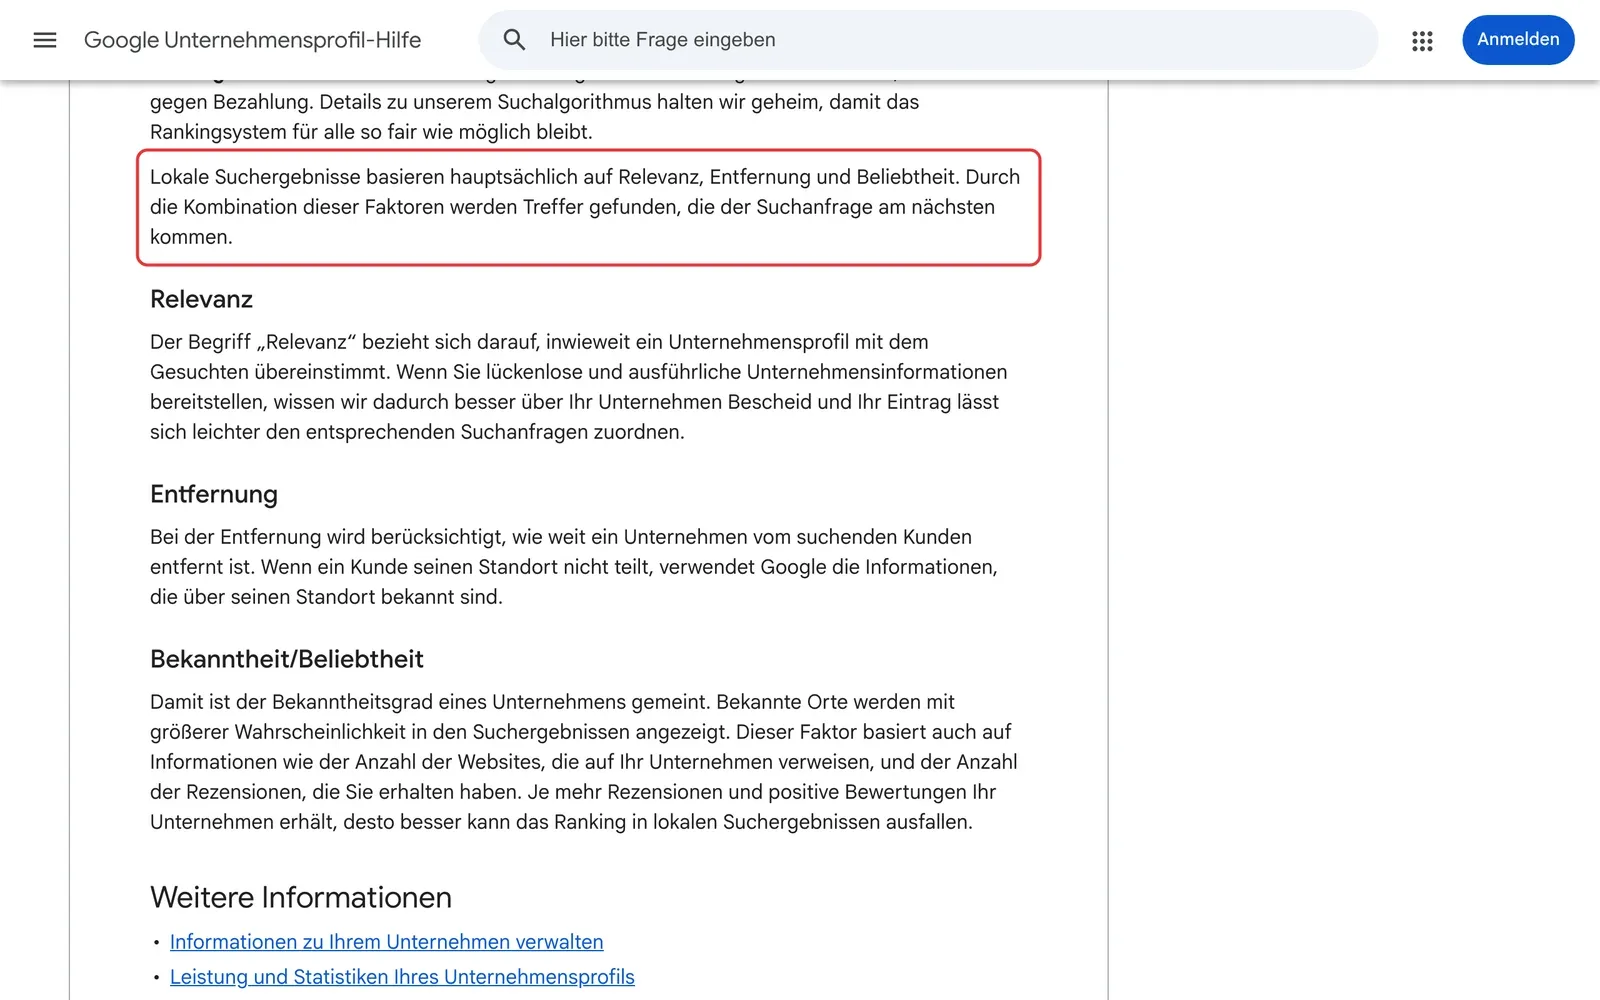Click the paragraph starting 'Bei der Entfernung'

pos(574,567)
